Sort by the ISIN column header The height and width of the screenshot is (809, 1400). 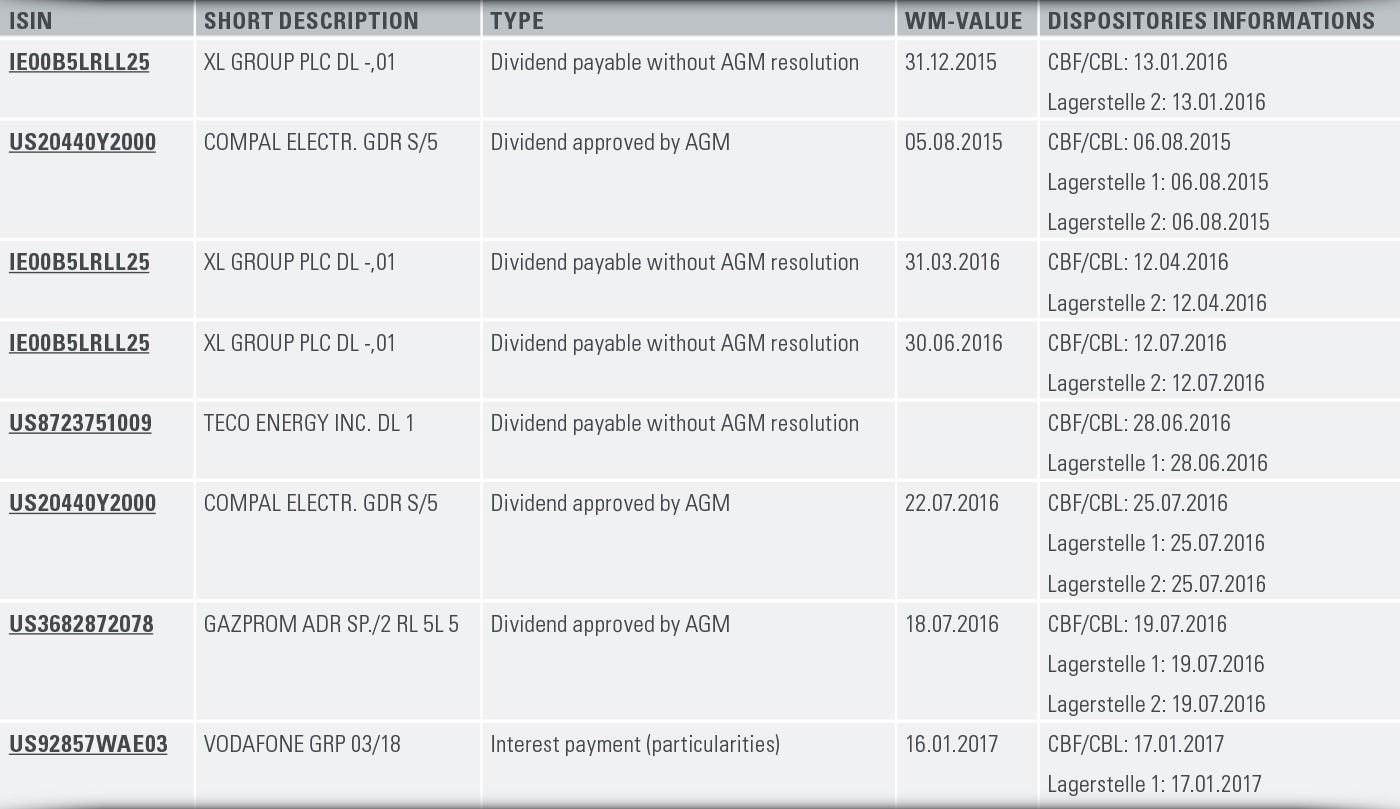click(30, 21)
